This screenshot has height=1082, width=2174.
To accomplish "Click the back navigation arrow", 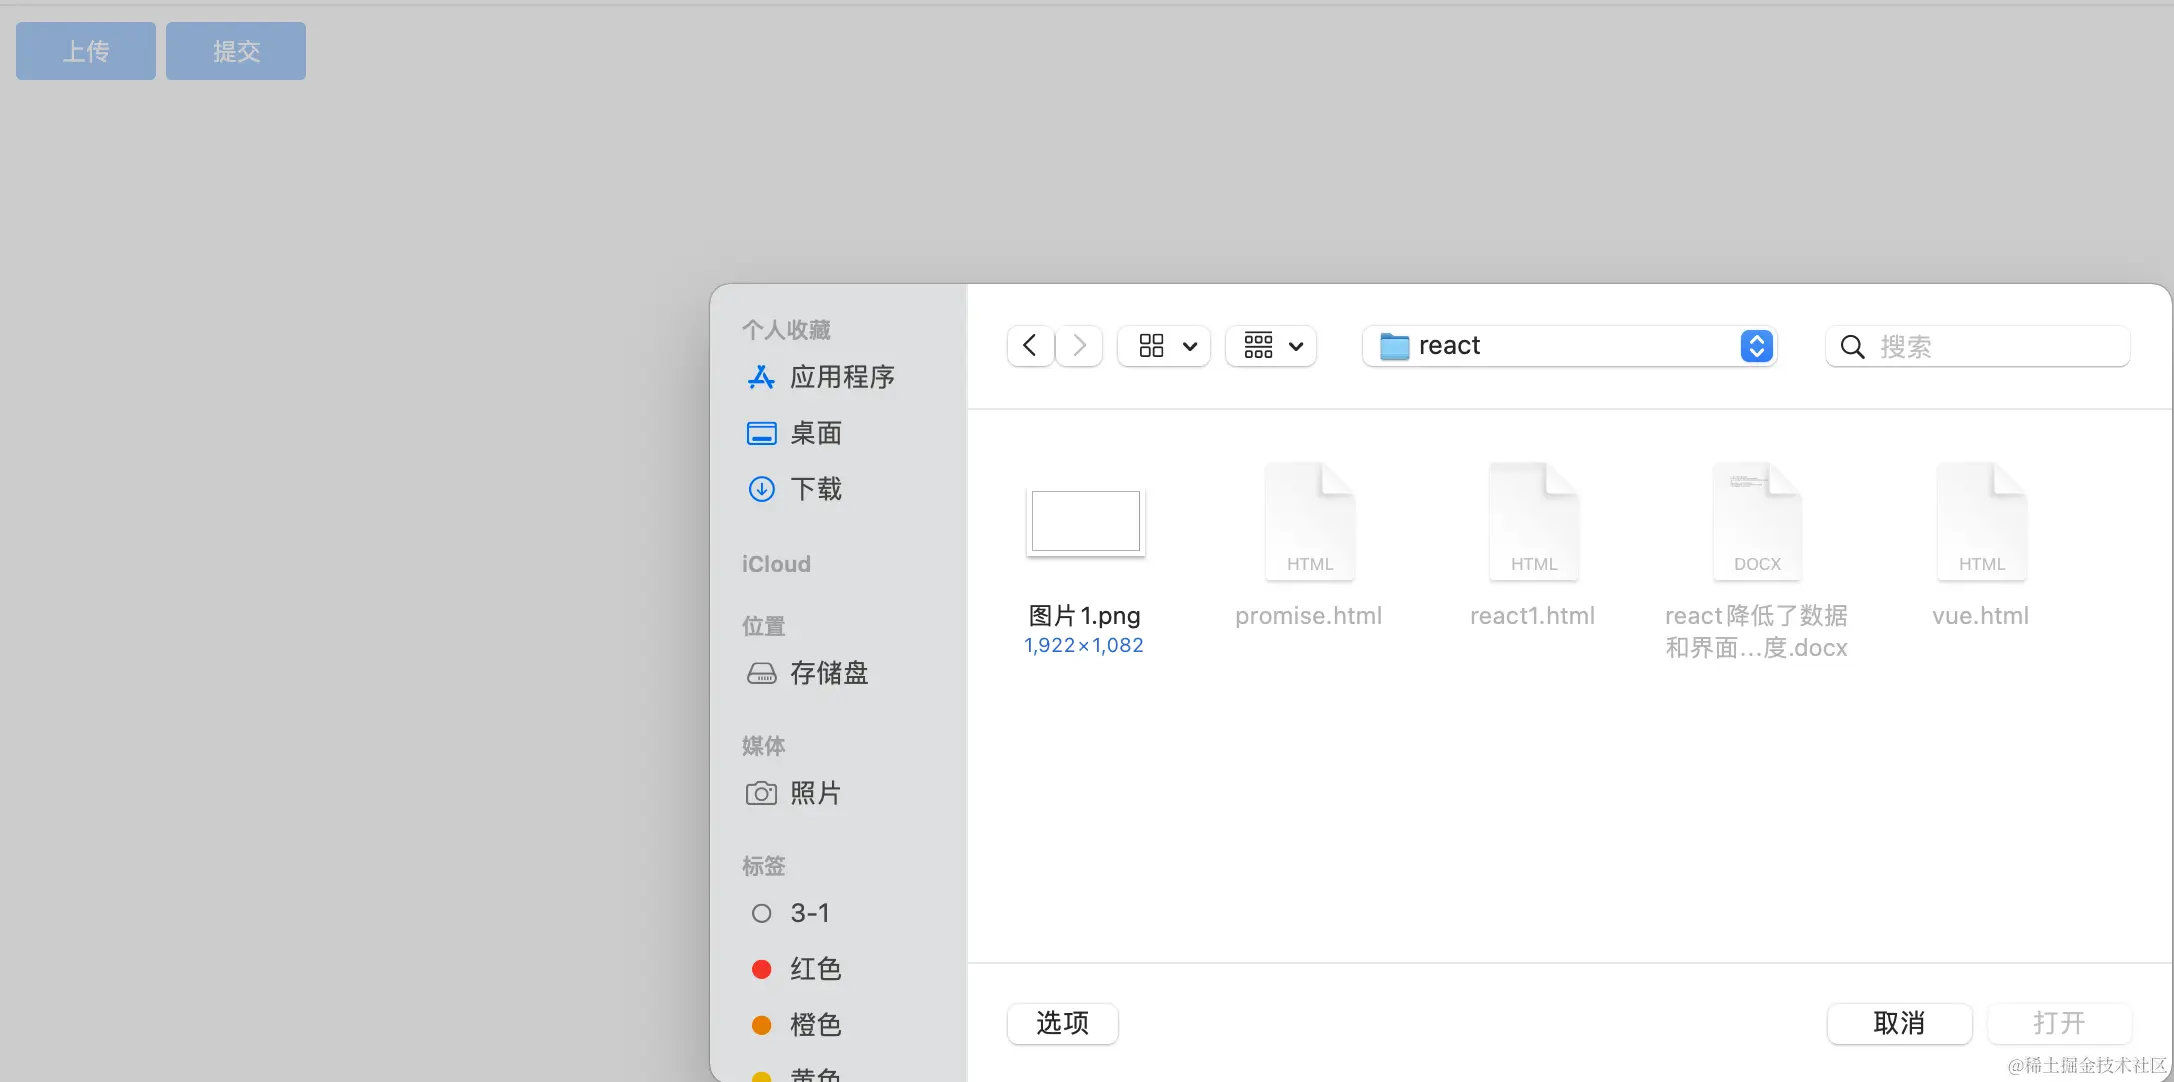I will [x=1030, y=346].
